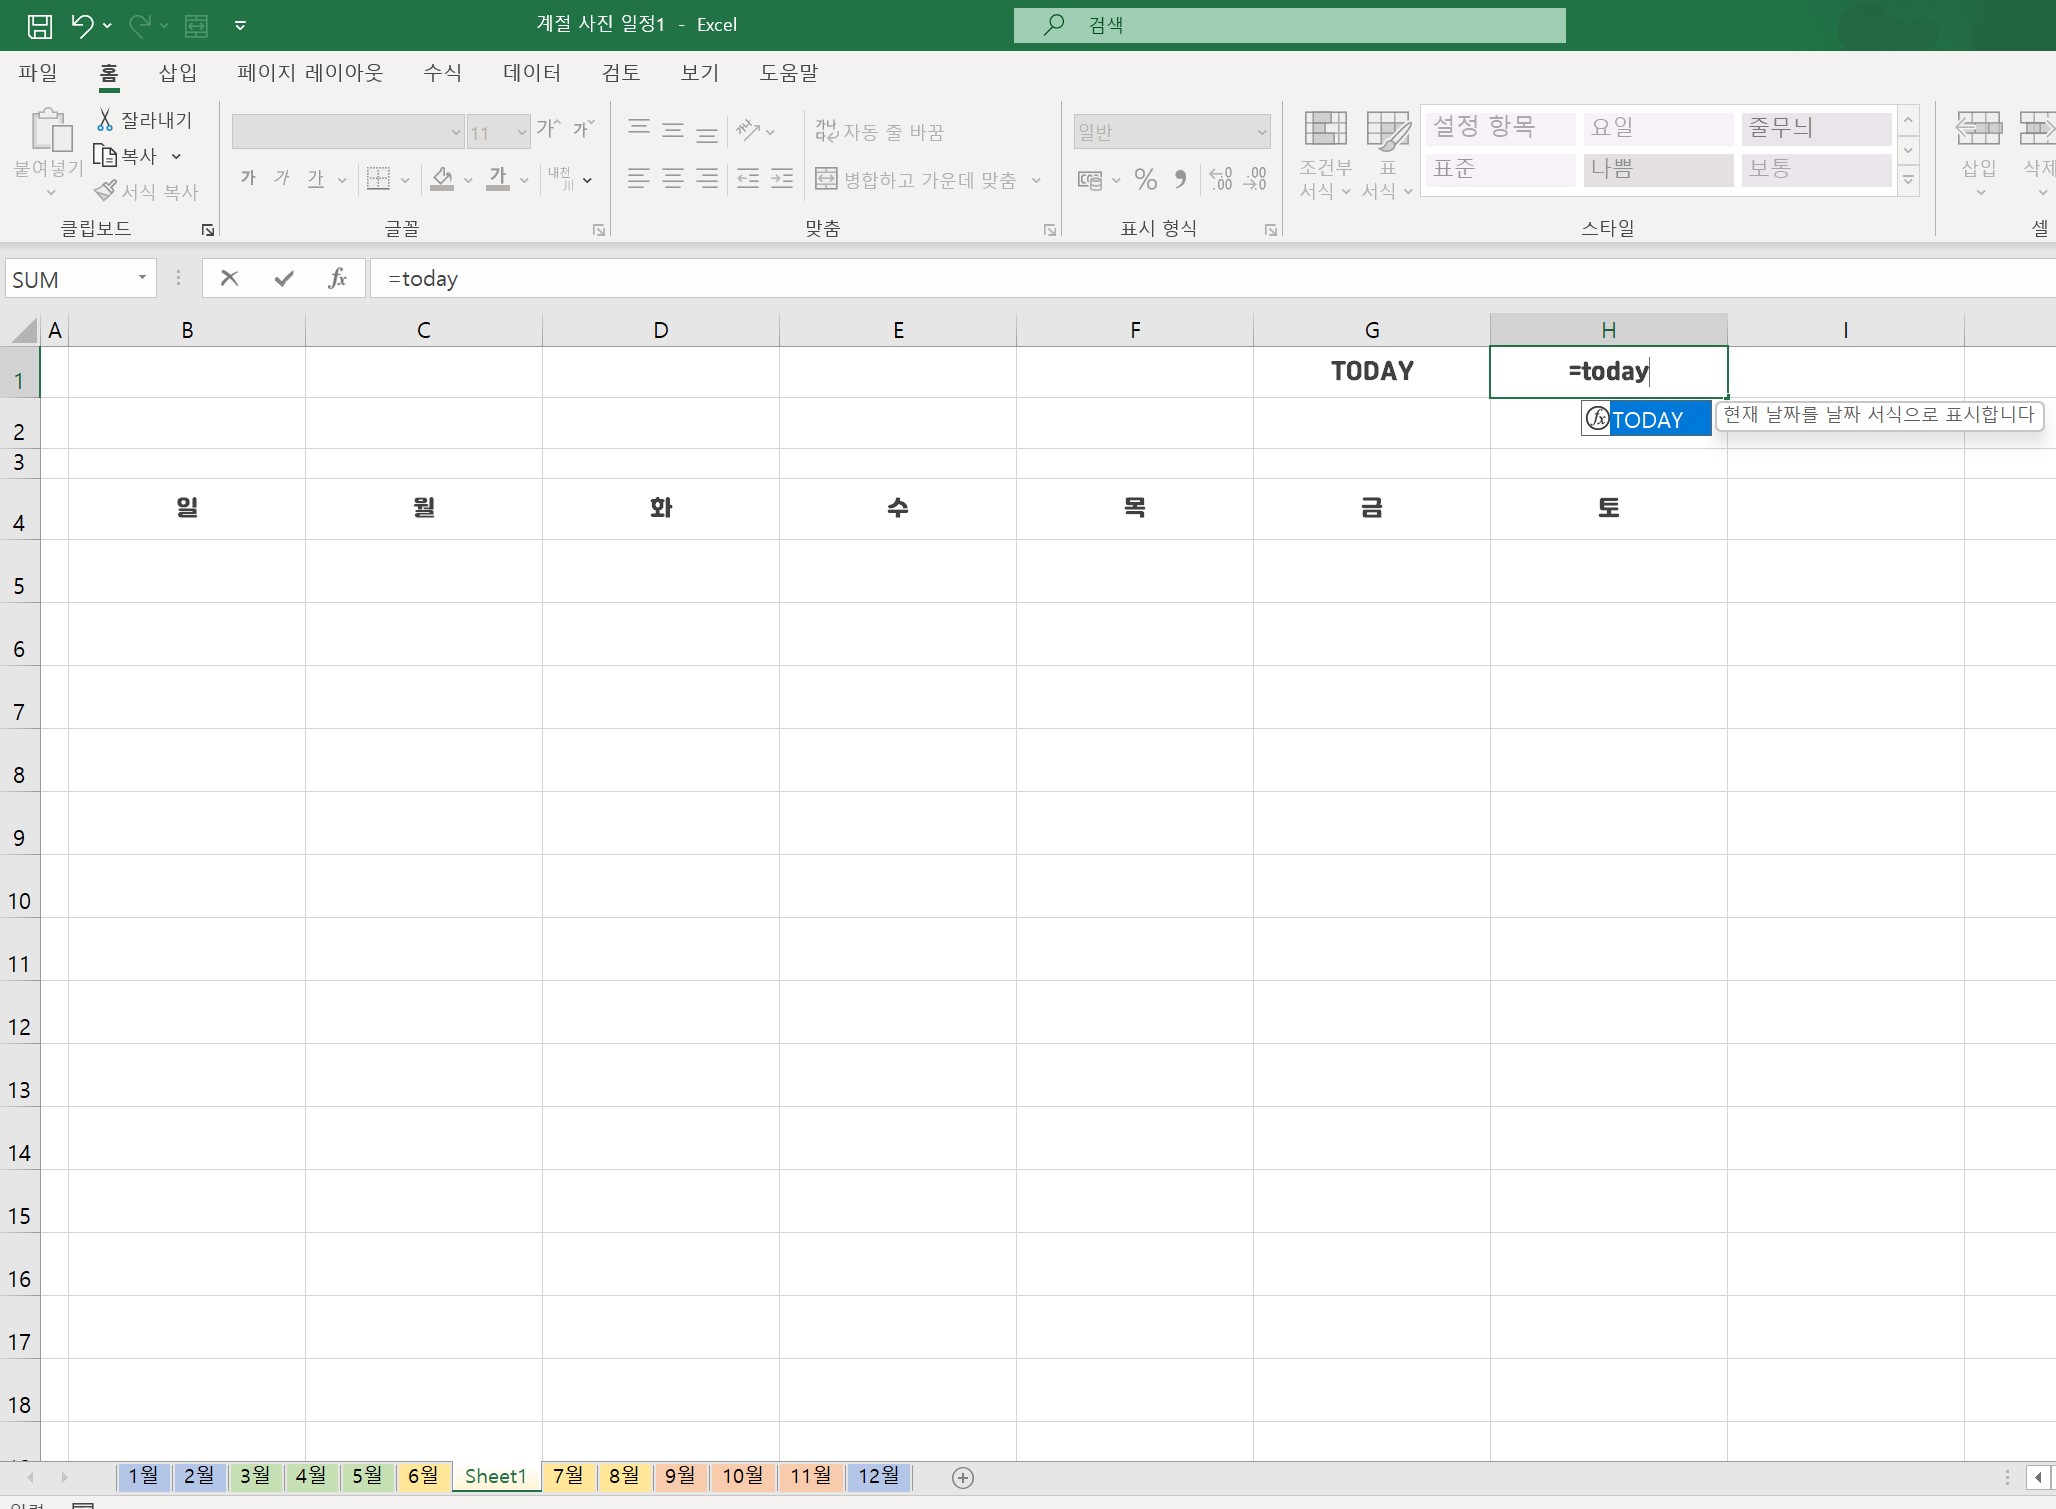Viewport: 2056px width, 1509px height.
Task: Cancel formula entry with X button
Action: click(230, 278)
